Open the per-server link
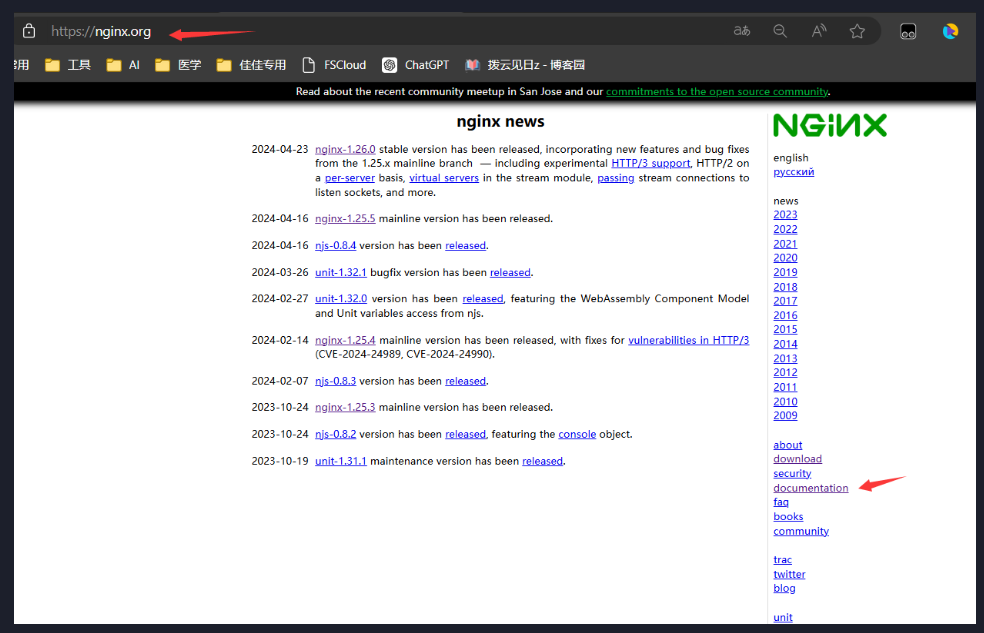984x633 pixels. (350, 178)
